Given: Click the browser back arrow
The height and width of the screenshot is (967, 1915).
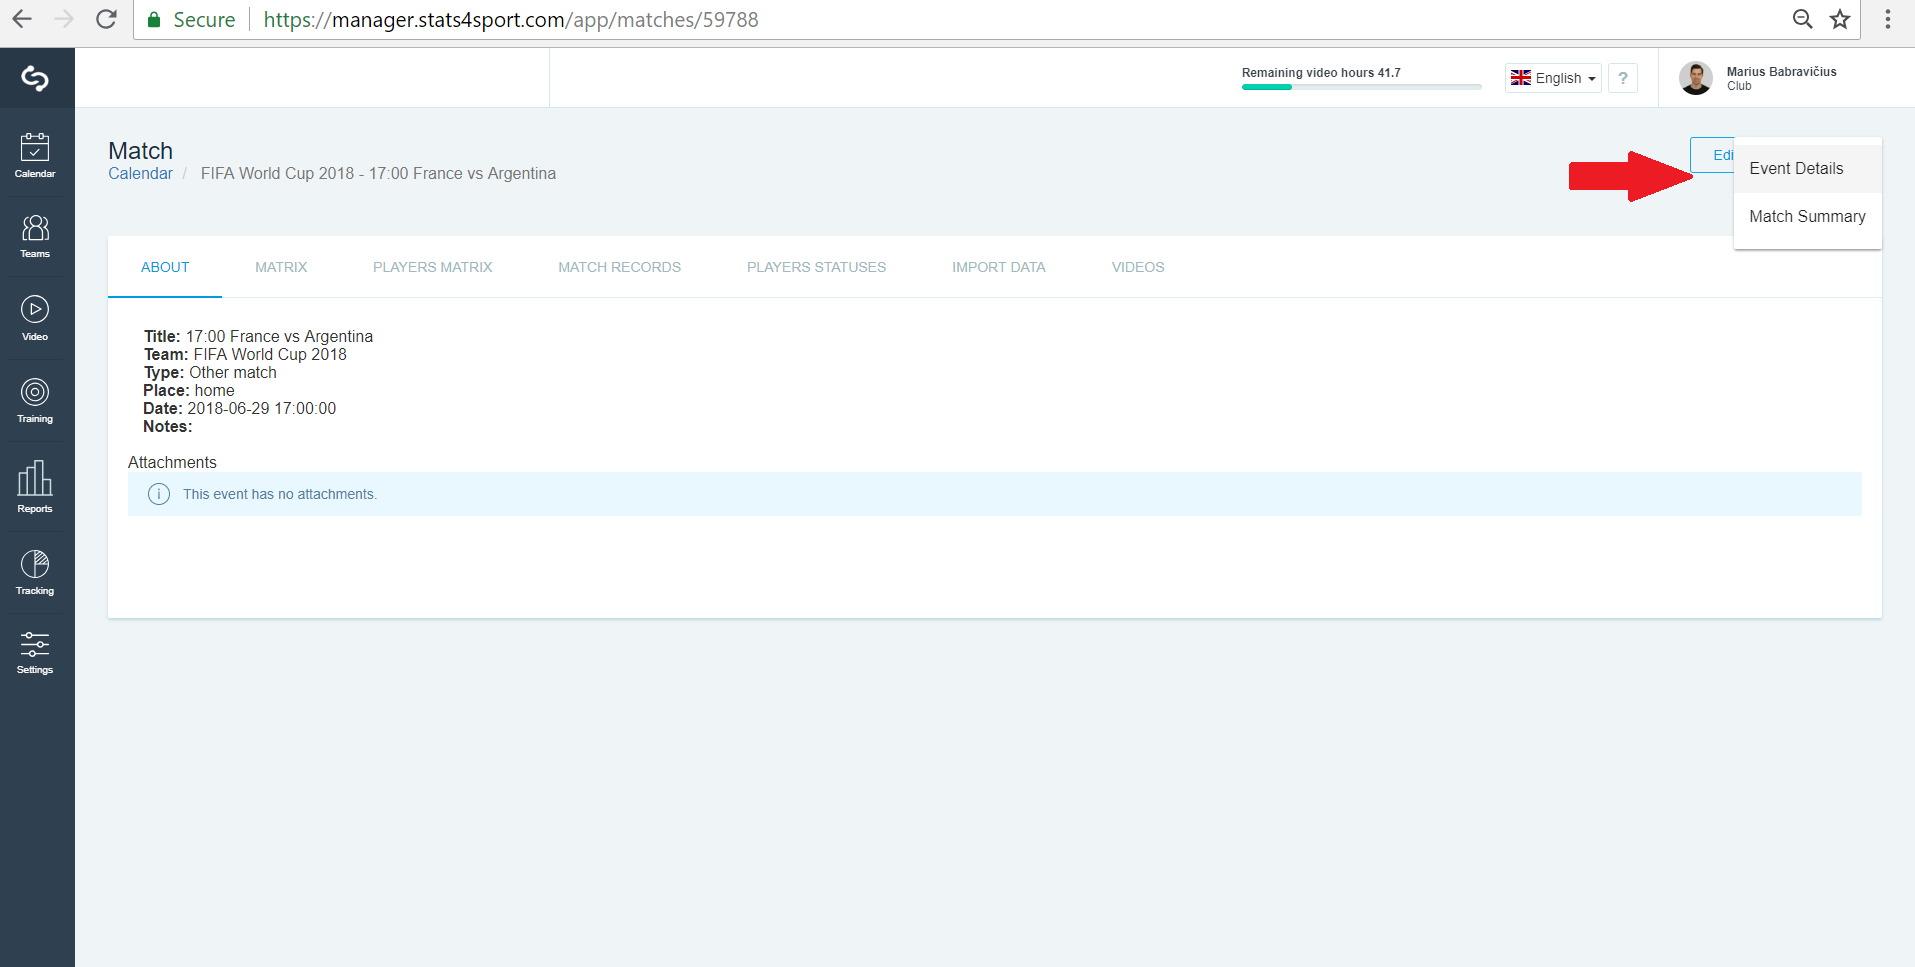Looking at the screenshot, I should 22,19.
